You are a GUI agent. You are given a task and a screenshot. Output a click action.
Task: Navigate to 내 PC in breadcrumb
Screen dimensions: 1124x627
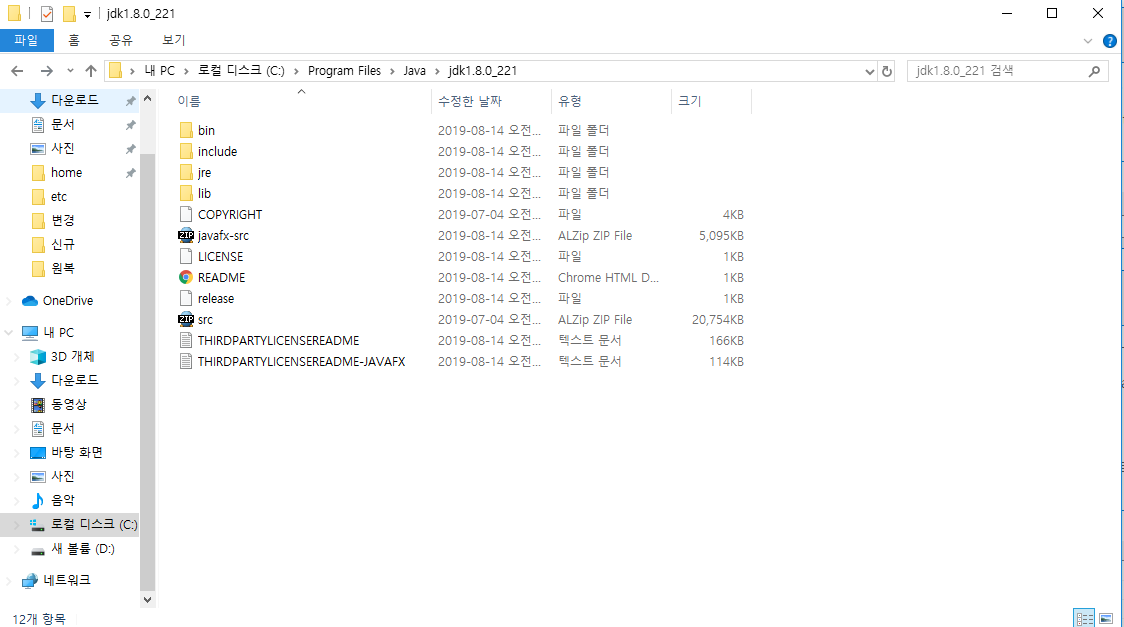[159, 71]
